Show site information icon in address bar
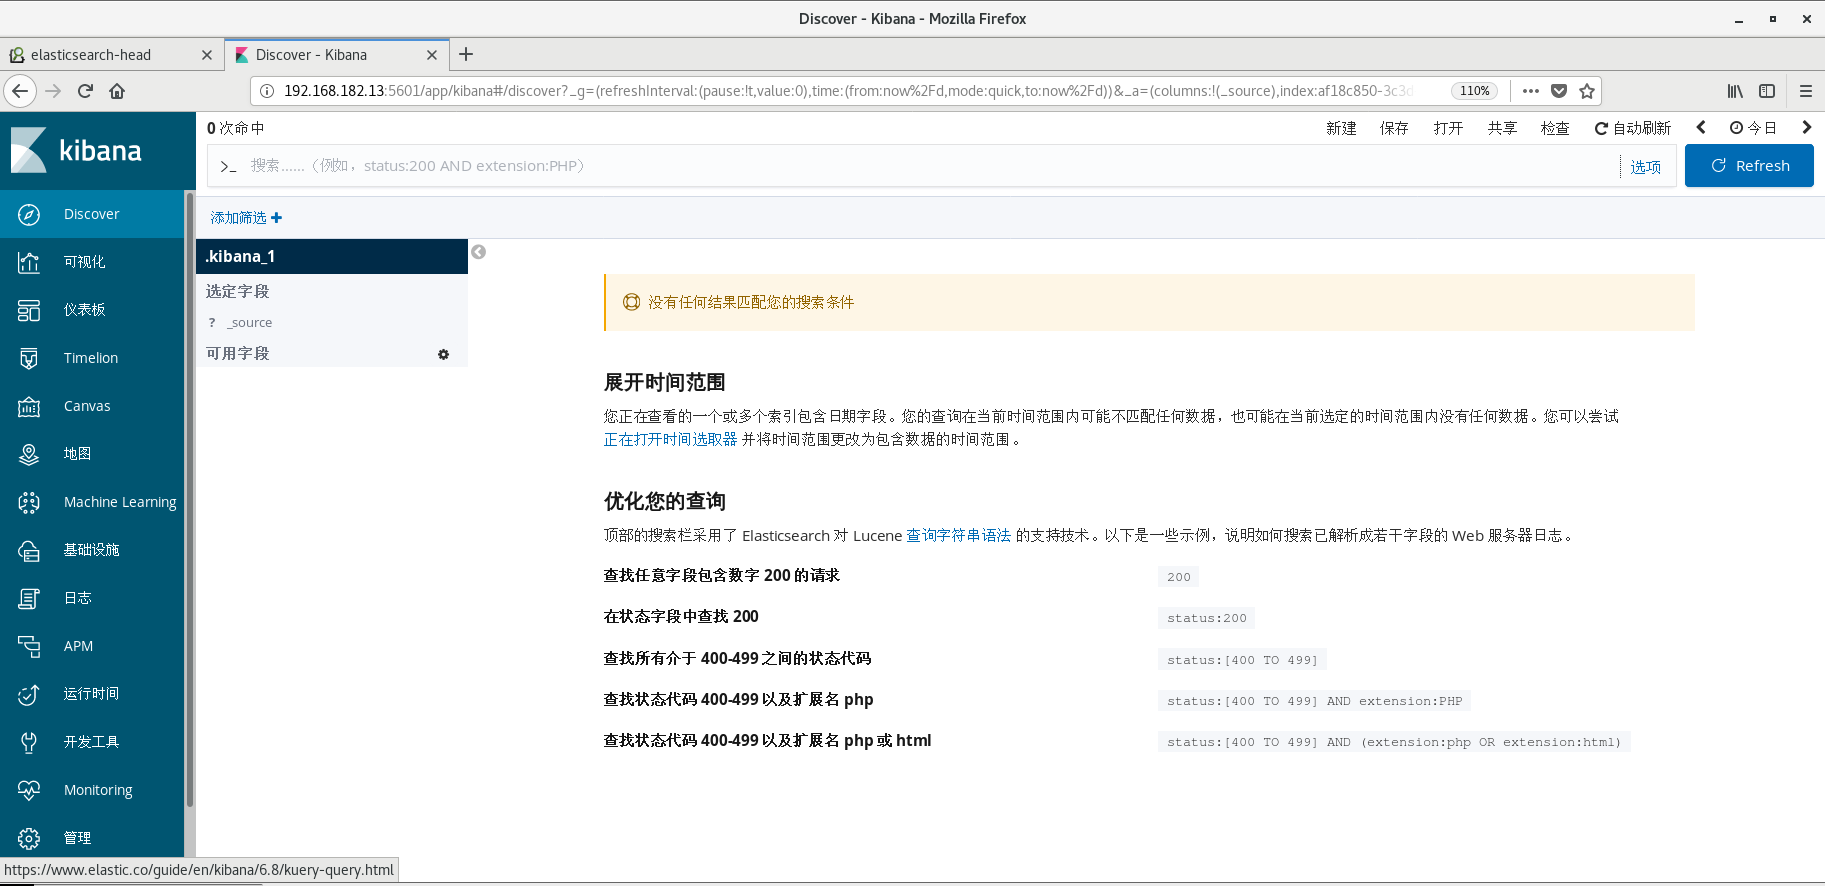1825x886 pixels. tap(267, 91)
